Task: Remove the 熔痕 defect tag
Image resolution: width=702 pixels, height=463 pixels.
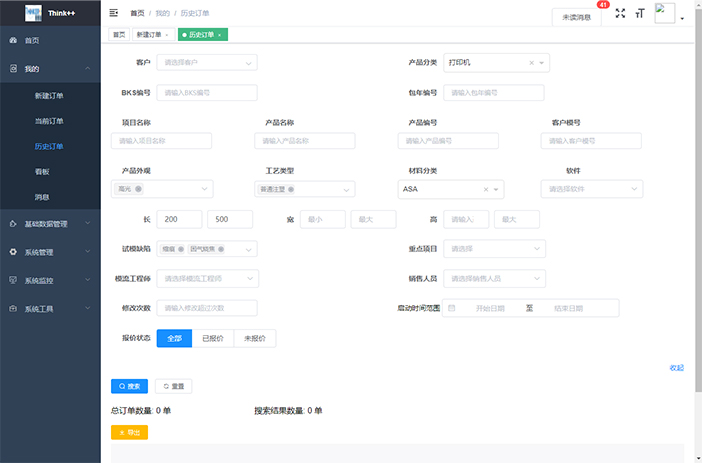Action: coord(181,249)
